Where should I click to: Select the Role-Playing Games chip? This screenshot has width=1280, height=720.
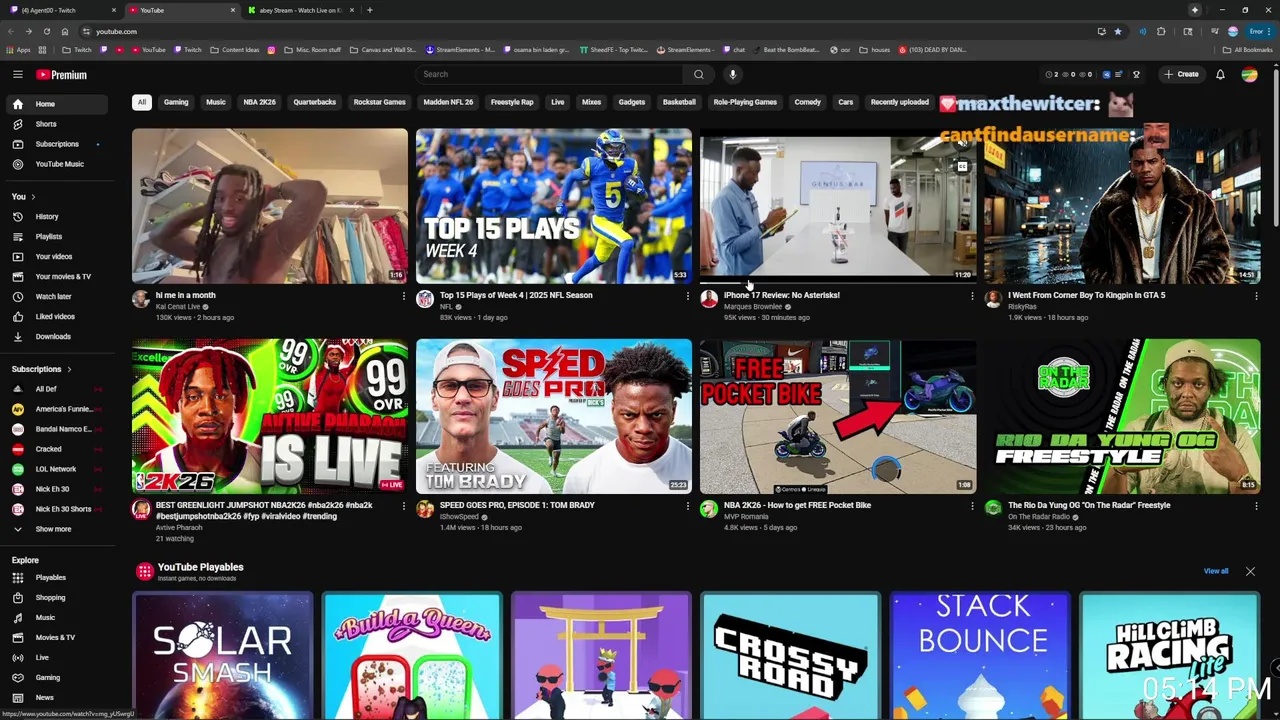click(x=745, y=102)
